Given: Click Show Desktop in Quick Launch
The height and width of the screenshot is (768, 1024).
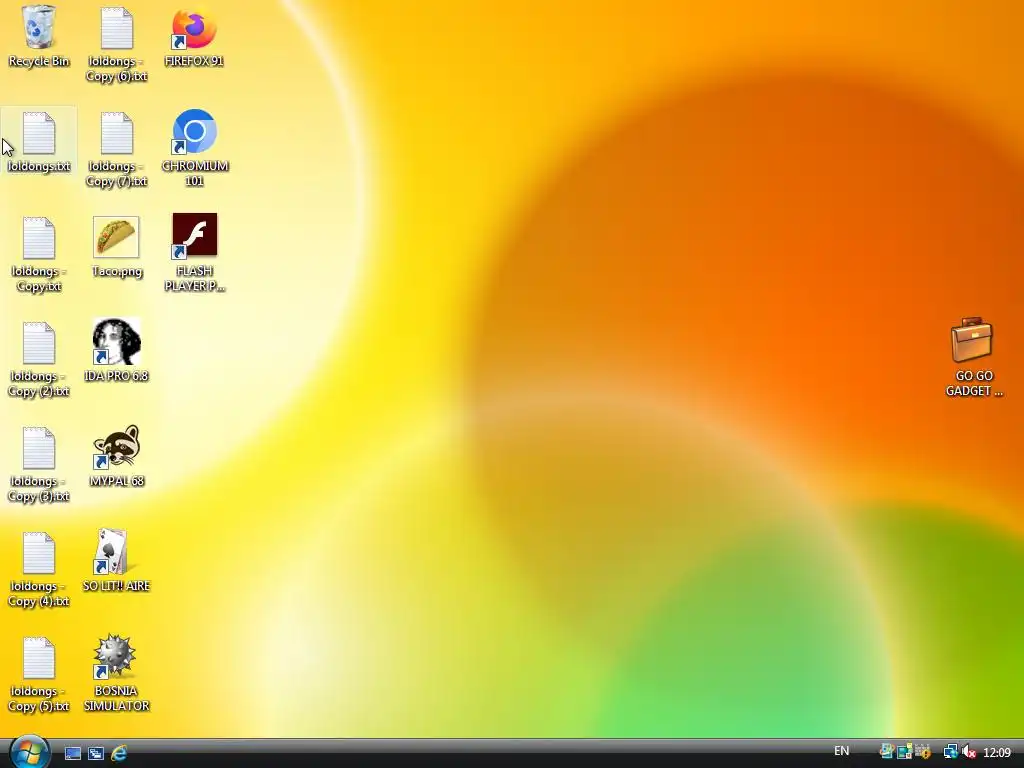Looking at the screenshot, I should (72, 753).
